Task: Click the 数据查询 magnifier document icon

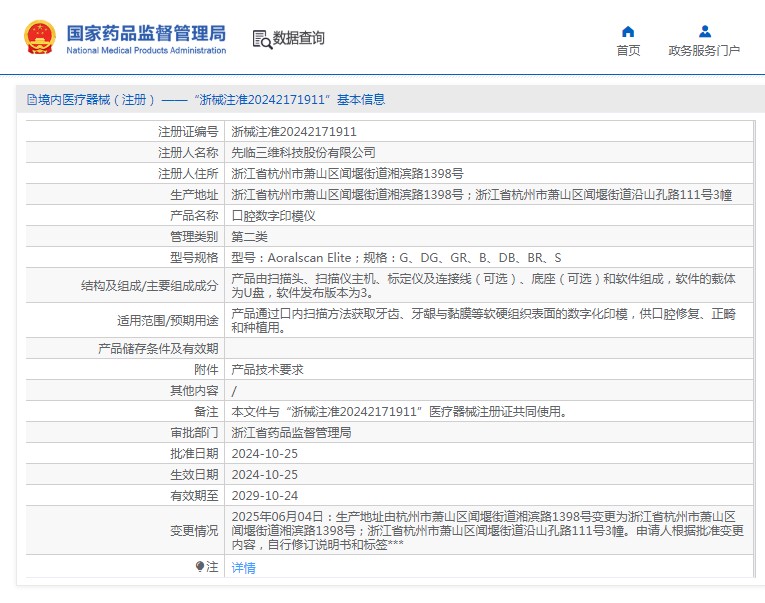Action: coord(262,39)
